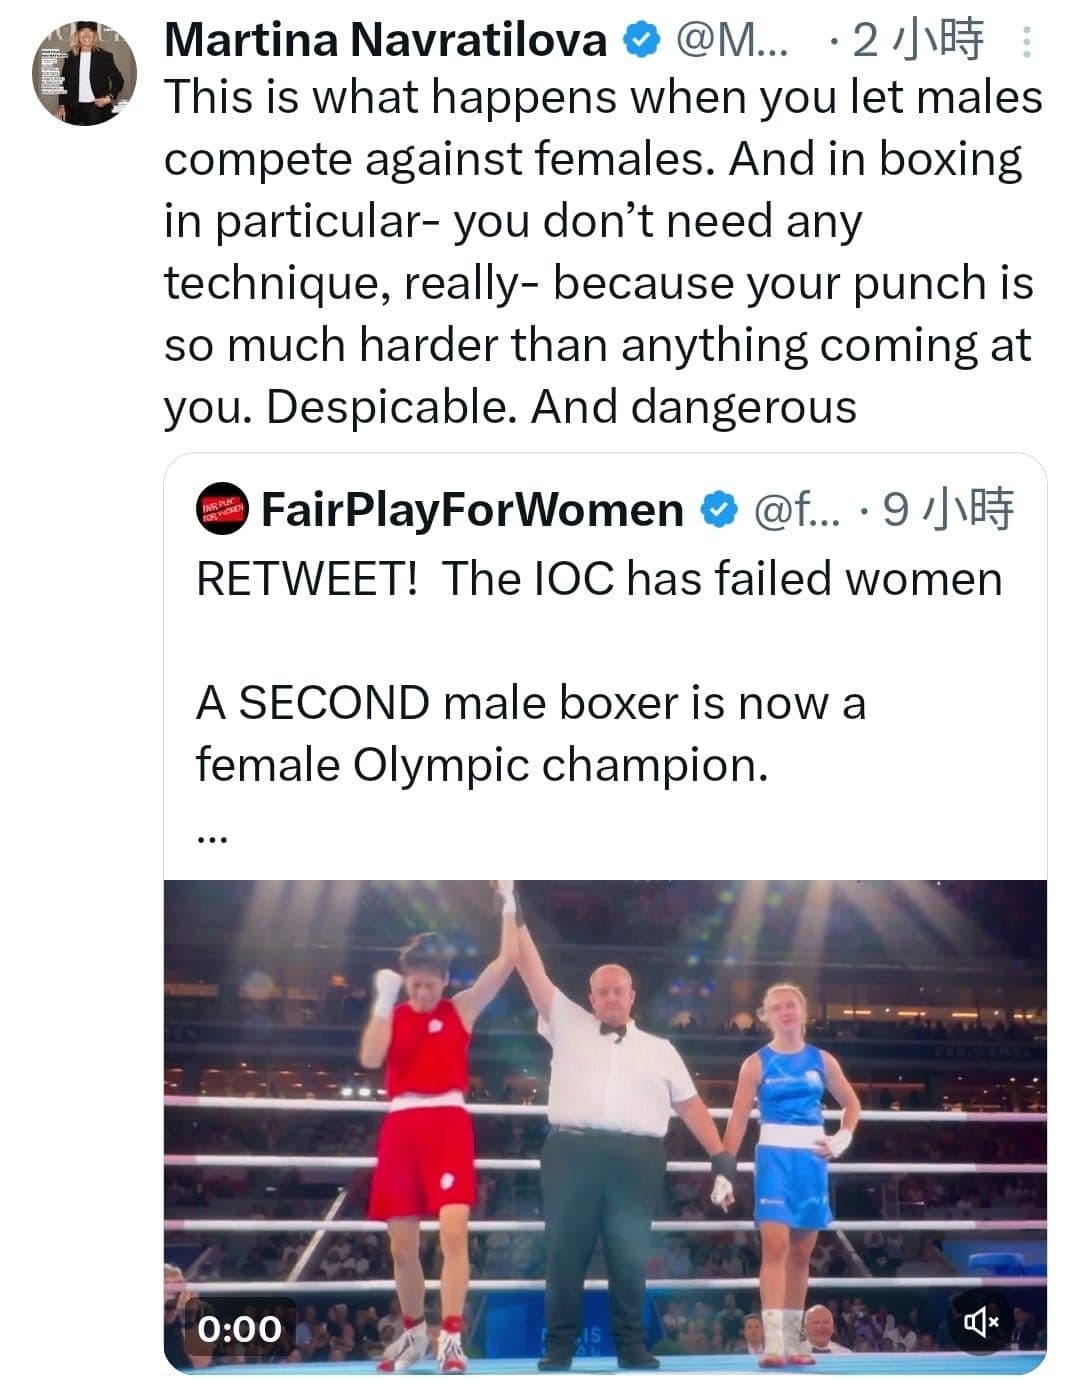Click the truncated @M... handle
Screen dimensions: 1080x1399
point(732,41)
